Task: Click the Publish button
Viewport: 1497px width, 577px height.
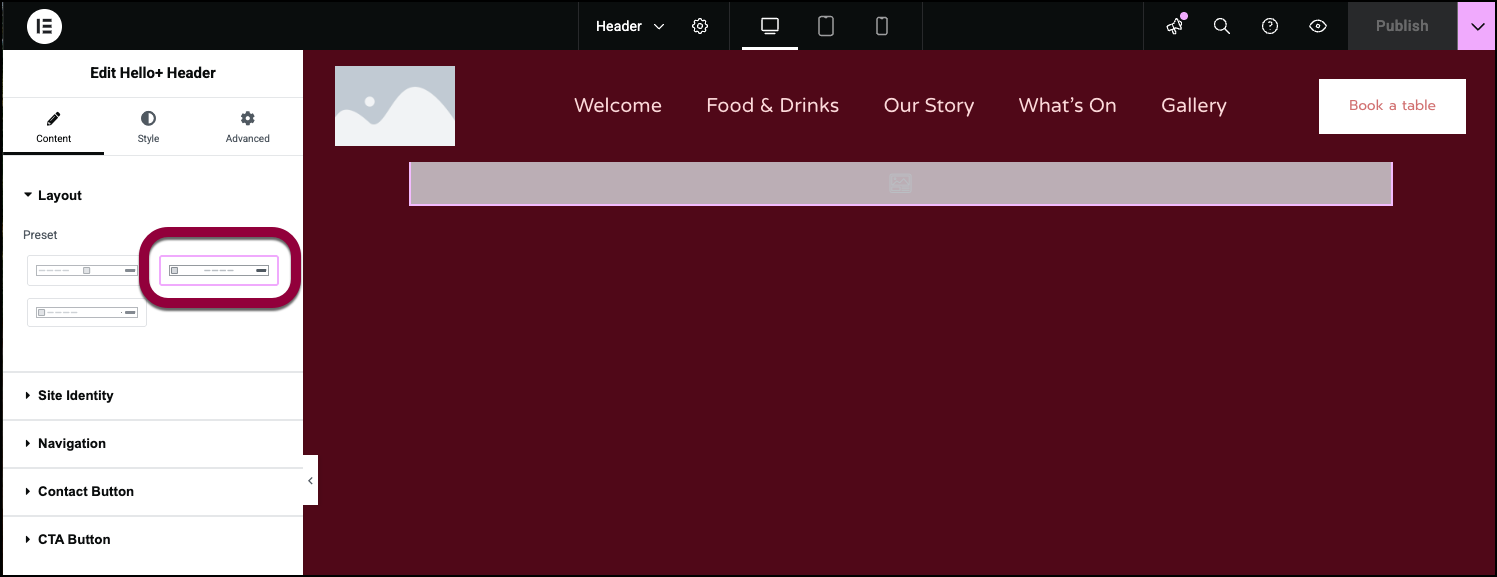Action: click(x=1401, y=26)
